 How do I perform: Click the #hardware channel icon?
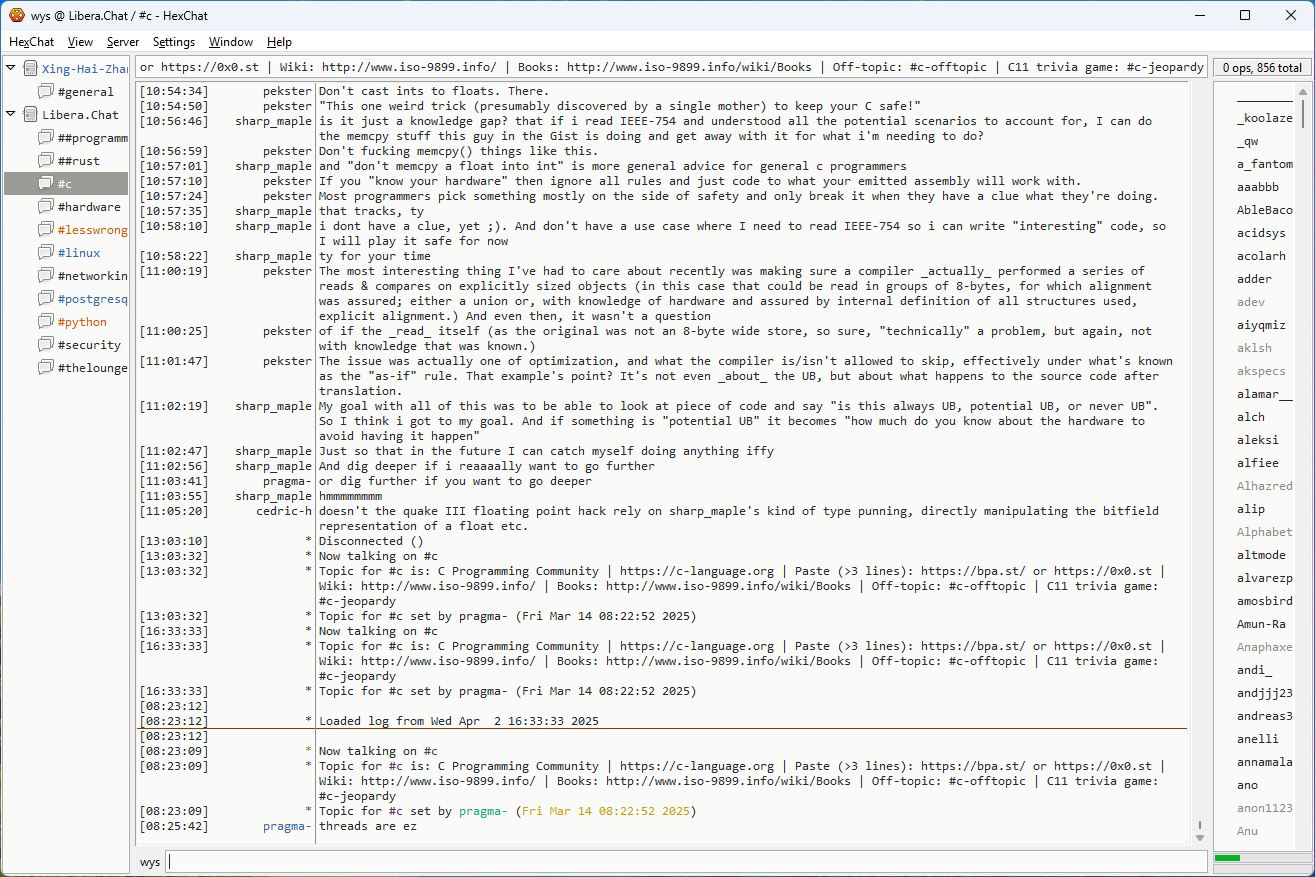click(46, 207)
